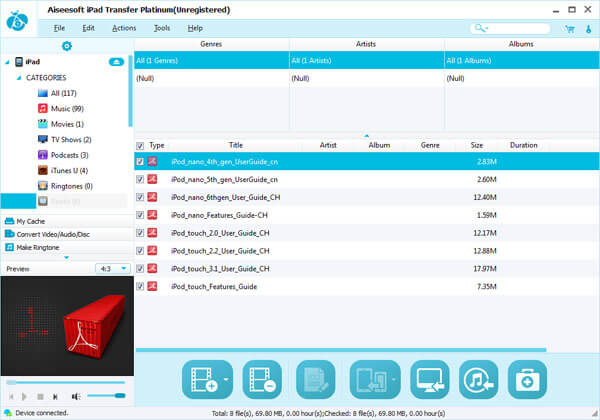This screenshot has width=600, height=420.
Task: Click the register key icon
Action: [x=589, y=29]
